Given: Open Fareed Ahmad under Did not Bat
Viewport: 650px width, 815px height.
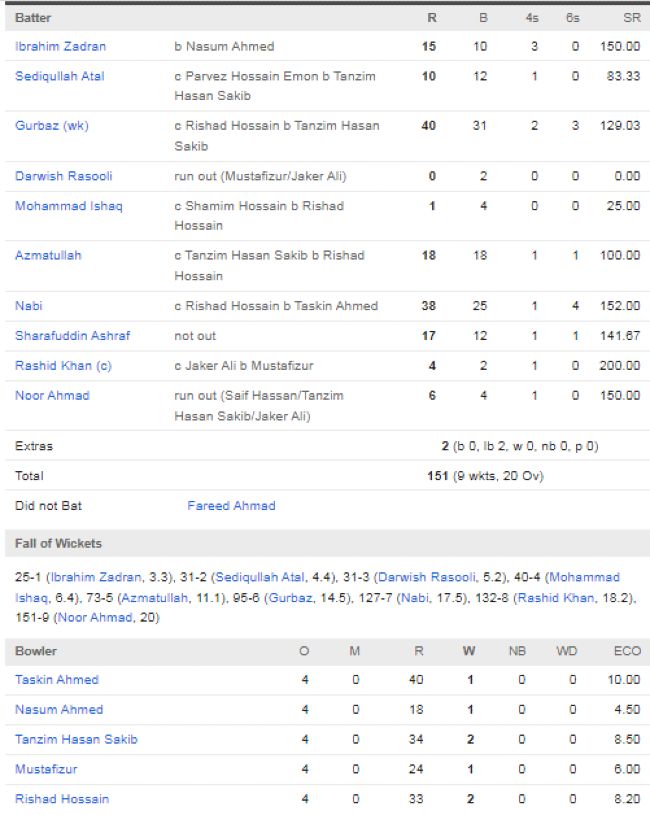Looking at the screenshot, I should (x=231, y=506).
